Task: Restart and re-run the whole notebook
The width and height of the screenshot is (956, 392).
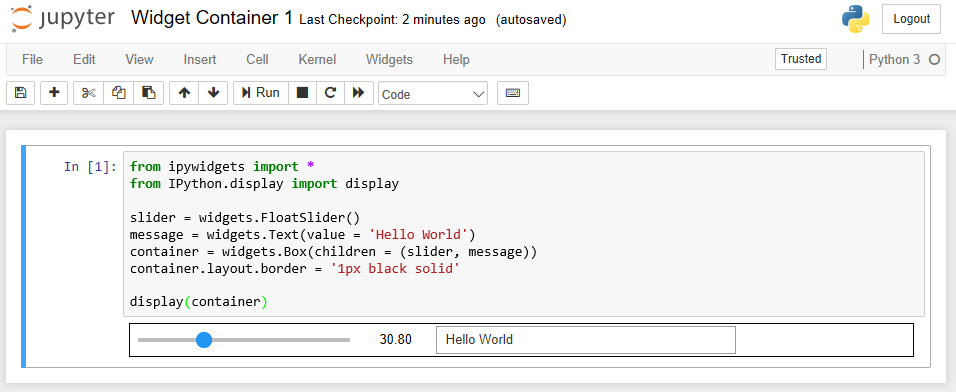Action: [x=359, y=93]
